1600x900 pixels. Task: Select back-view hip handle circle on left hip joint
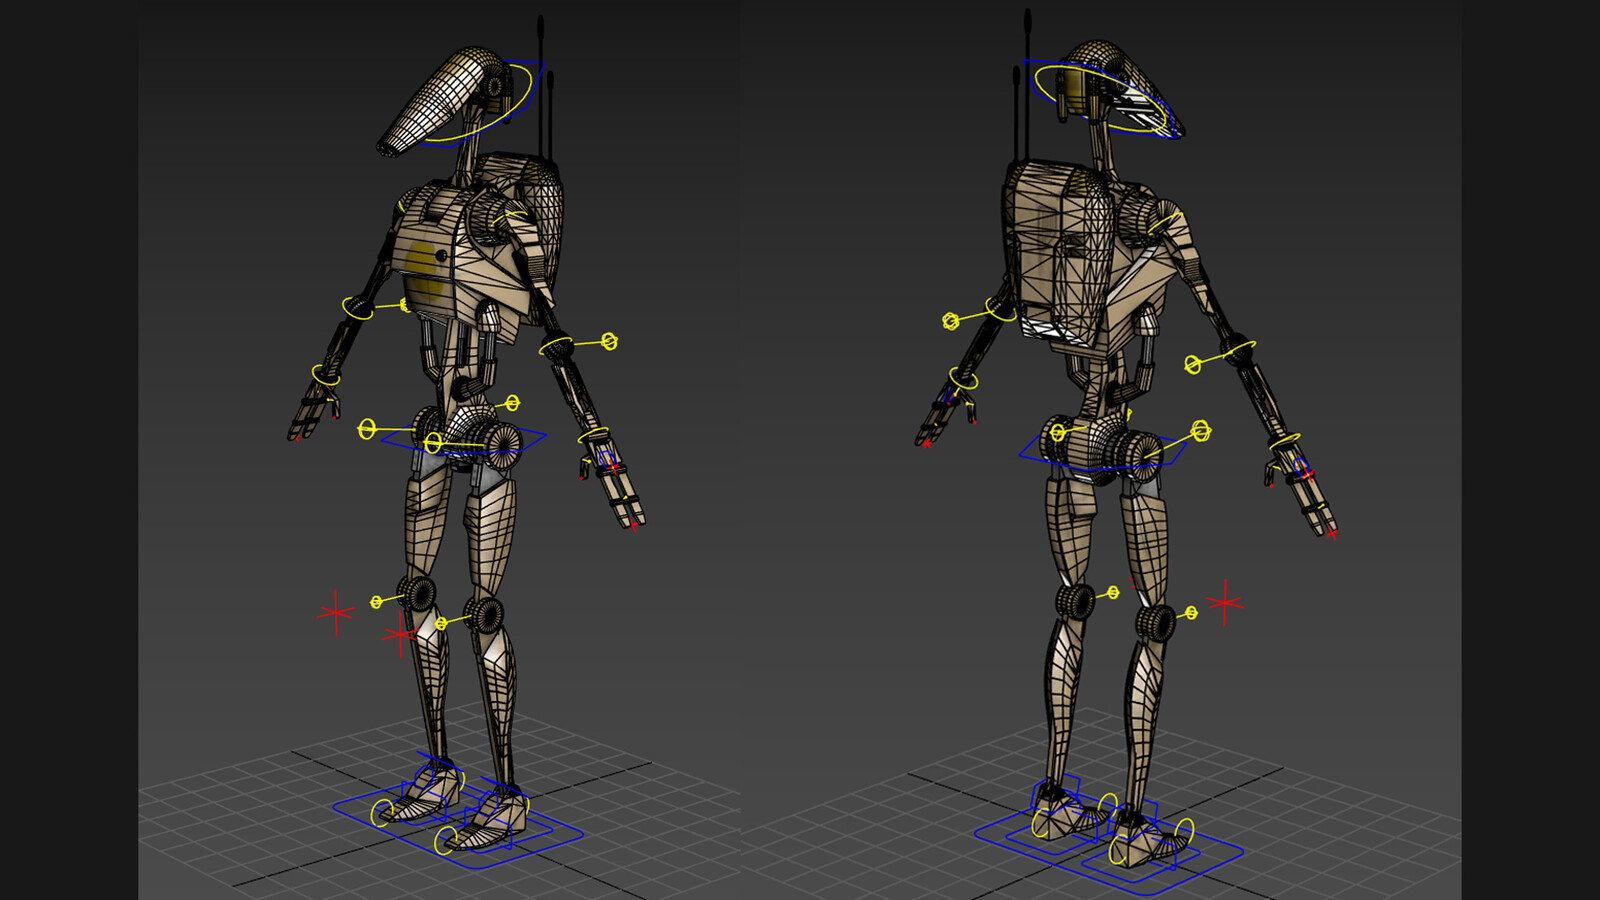coord(1058,433)
